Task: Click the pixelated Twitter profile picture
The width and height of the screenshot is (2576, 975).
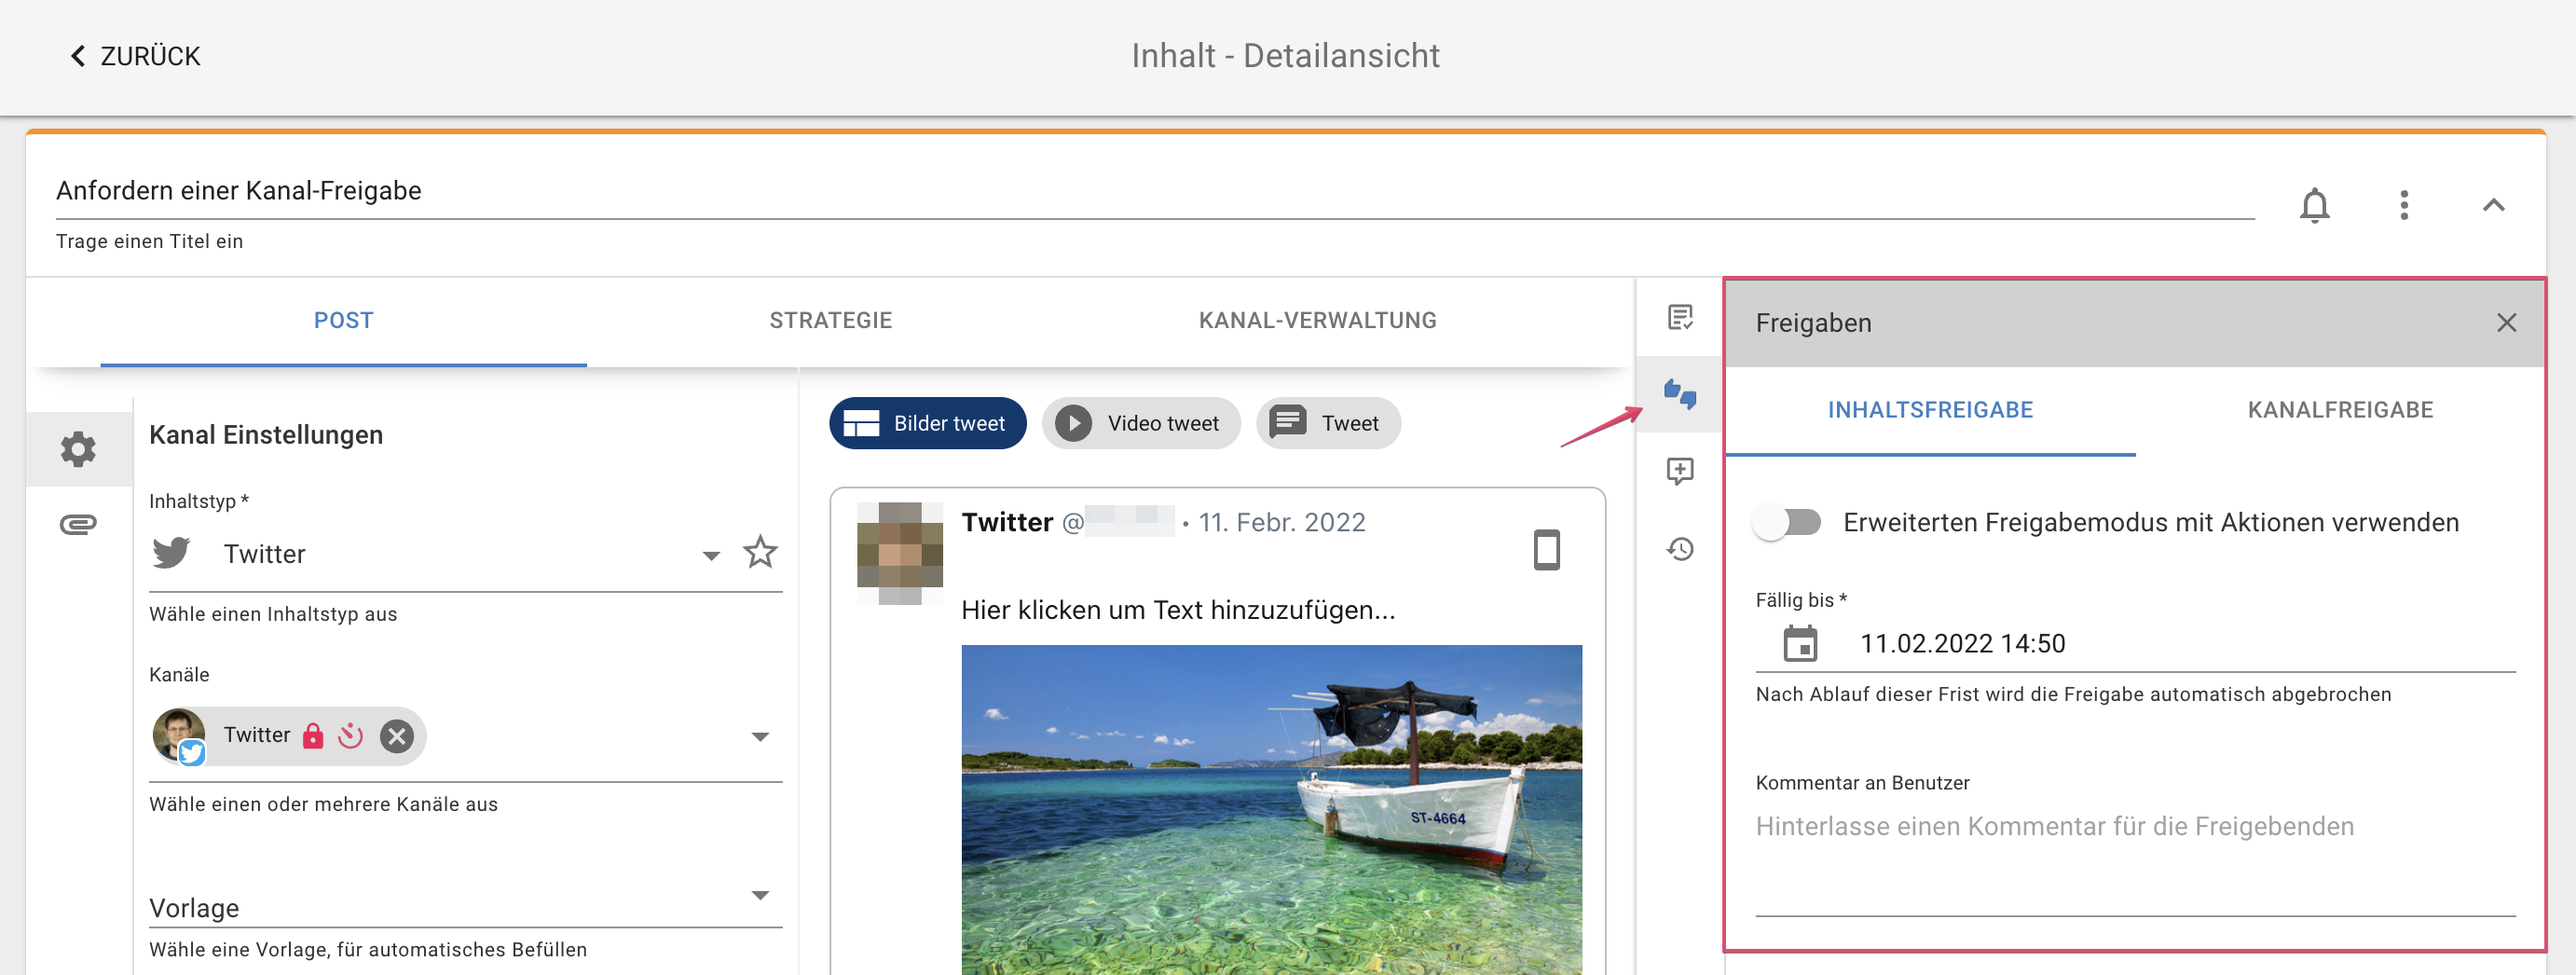Action: point(900,553)
